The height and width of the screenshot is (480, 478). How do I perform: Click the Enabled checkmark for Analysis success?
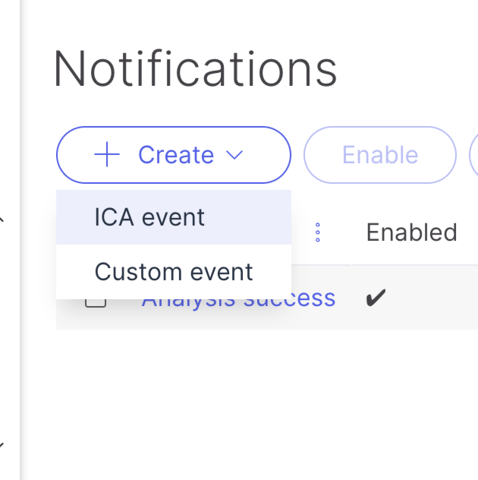376,298
